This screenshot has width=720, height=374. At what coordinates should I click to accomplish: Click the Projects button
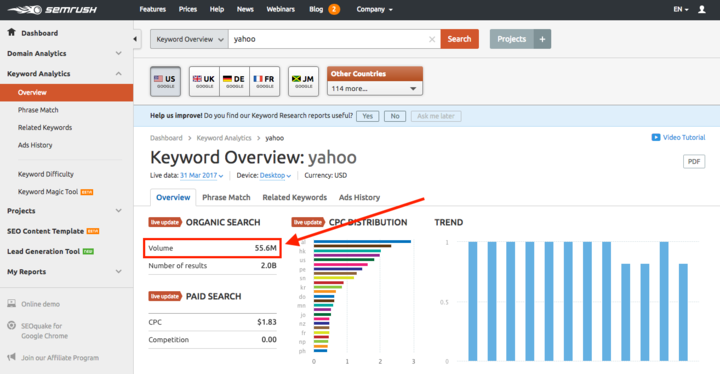pos(512,39)
